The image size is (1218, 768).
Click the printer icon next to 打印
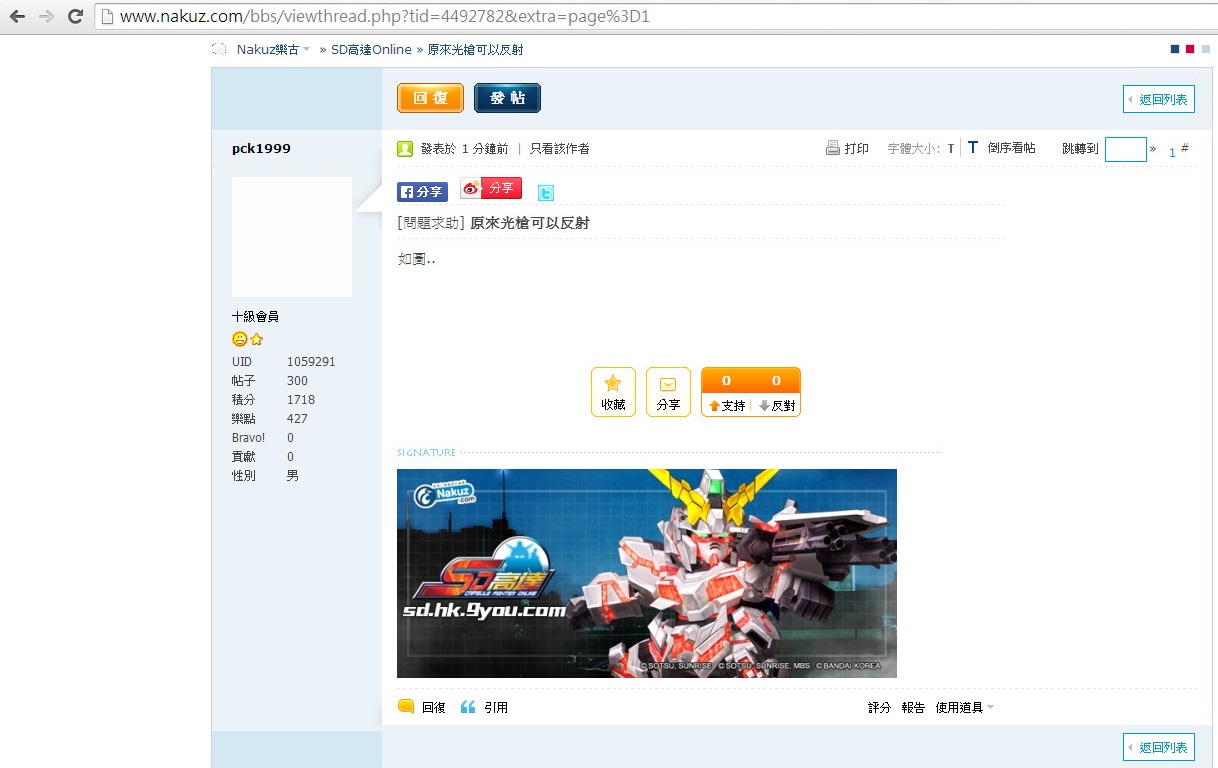832,148
